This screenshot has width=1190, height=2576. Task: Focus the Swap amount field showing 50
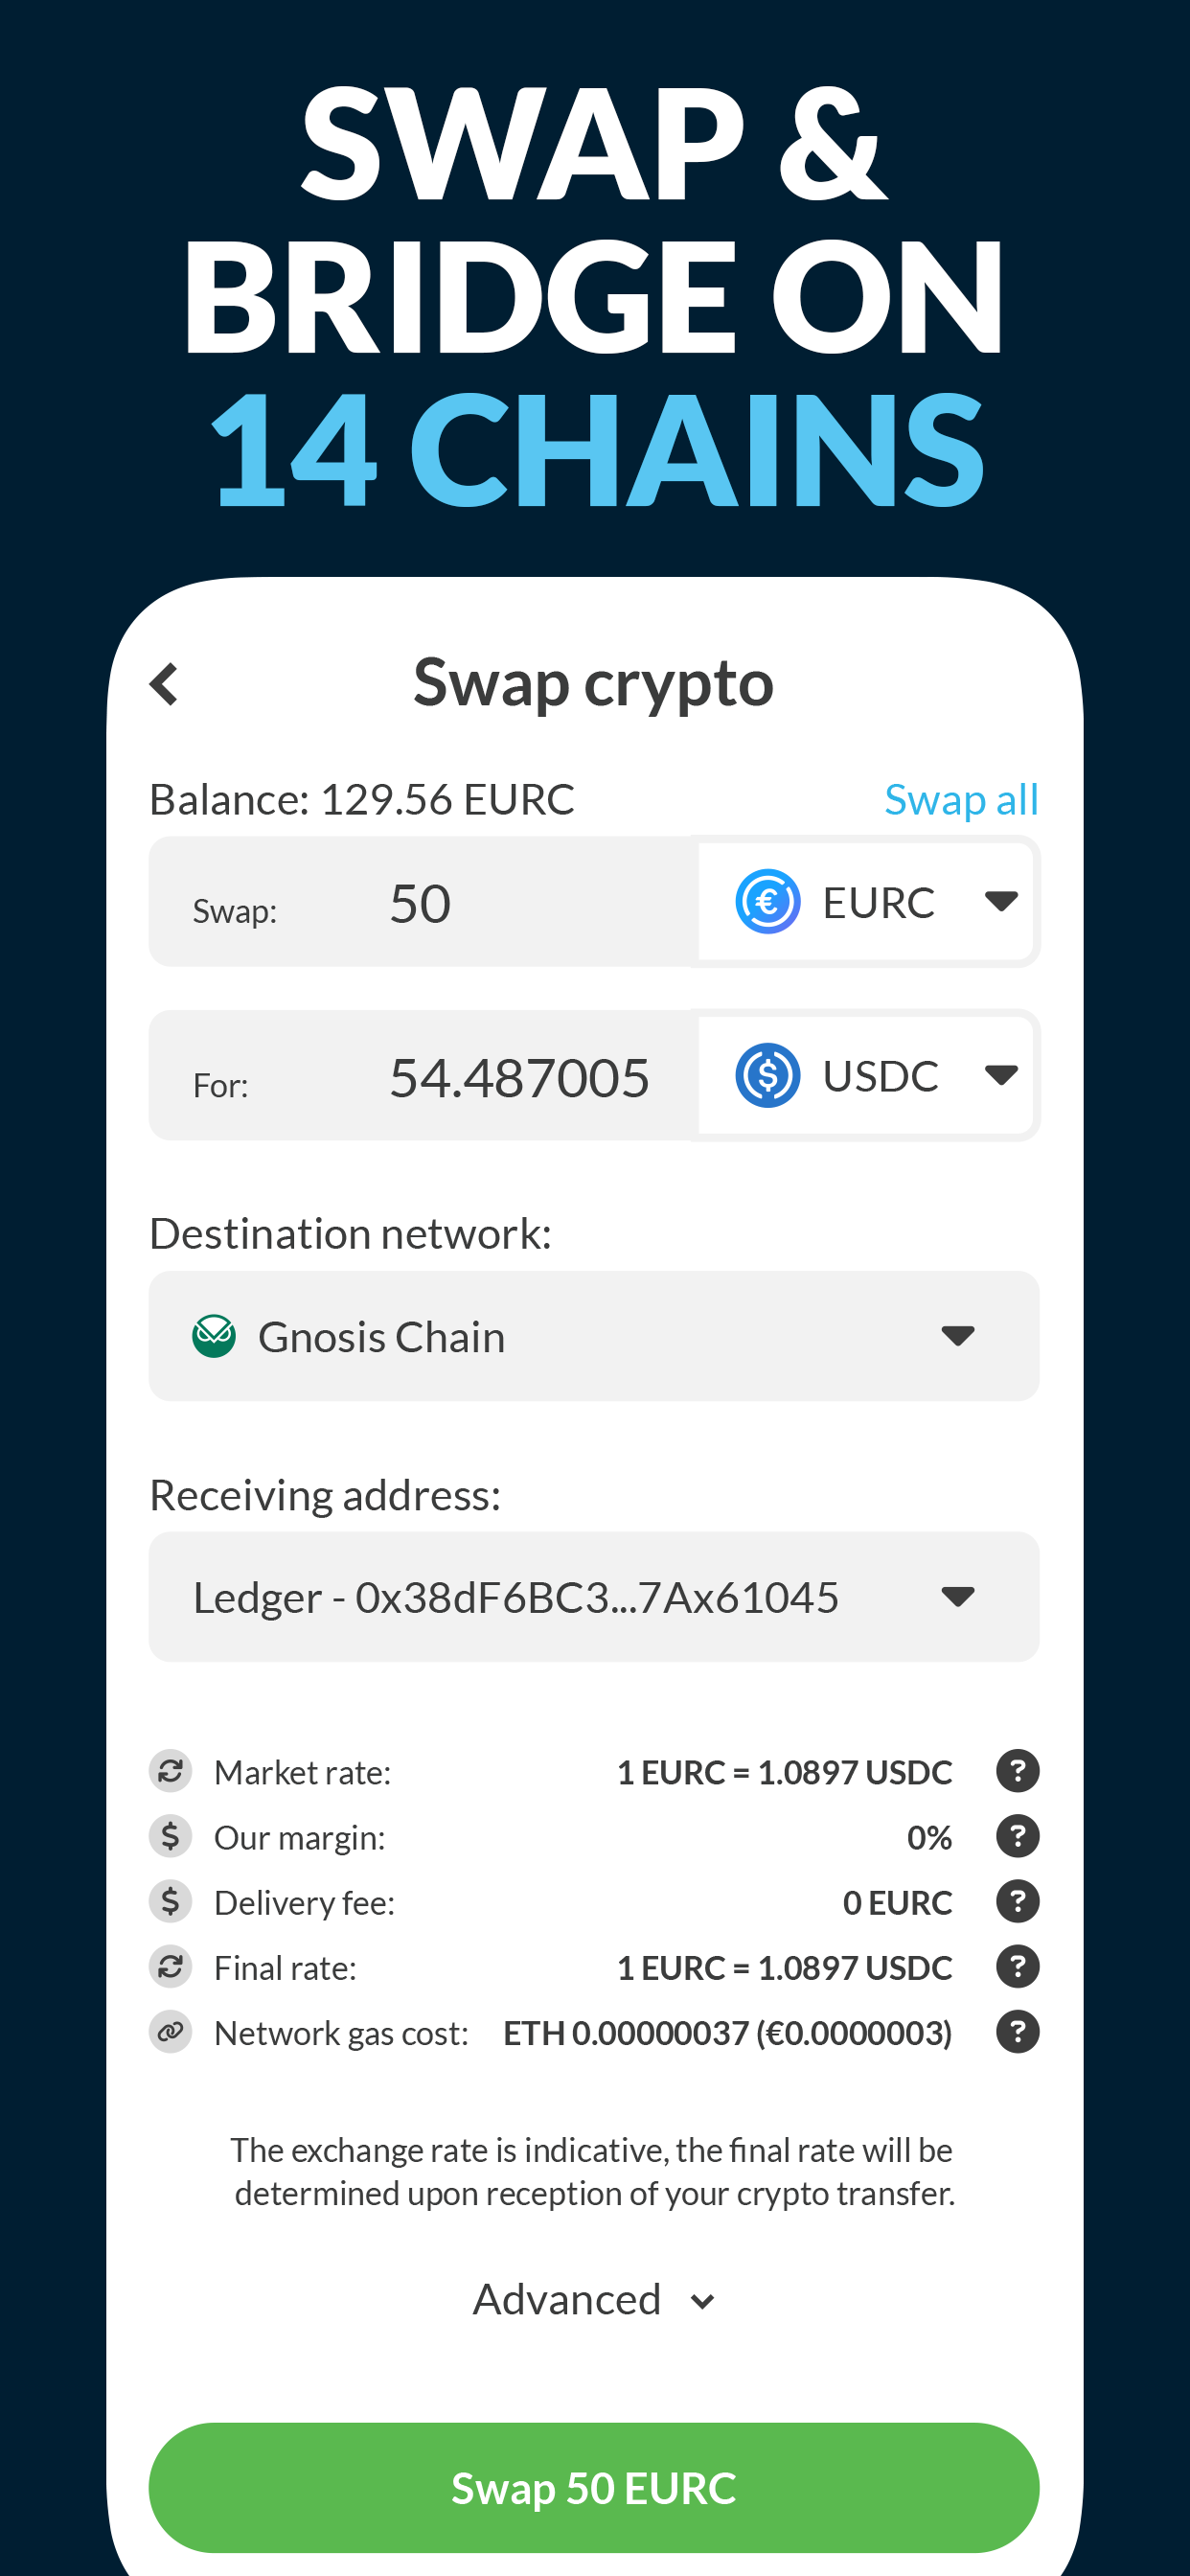[x=421, y=902]
